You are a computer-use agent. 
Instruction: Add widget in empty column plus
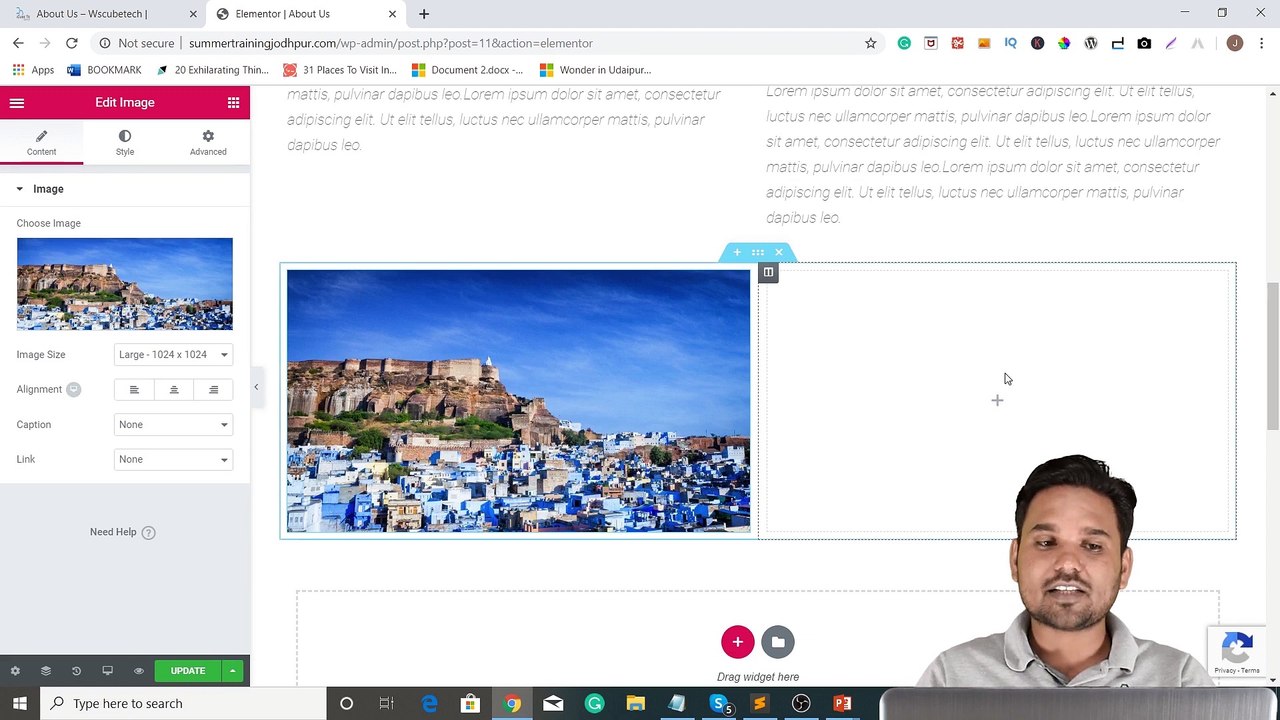click(x=997, y=401)
